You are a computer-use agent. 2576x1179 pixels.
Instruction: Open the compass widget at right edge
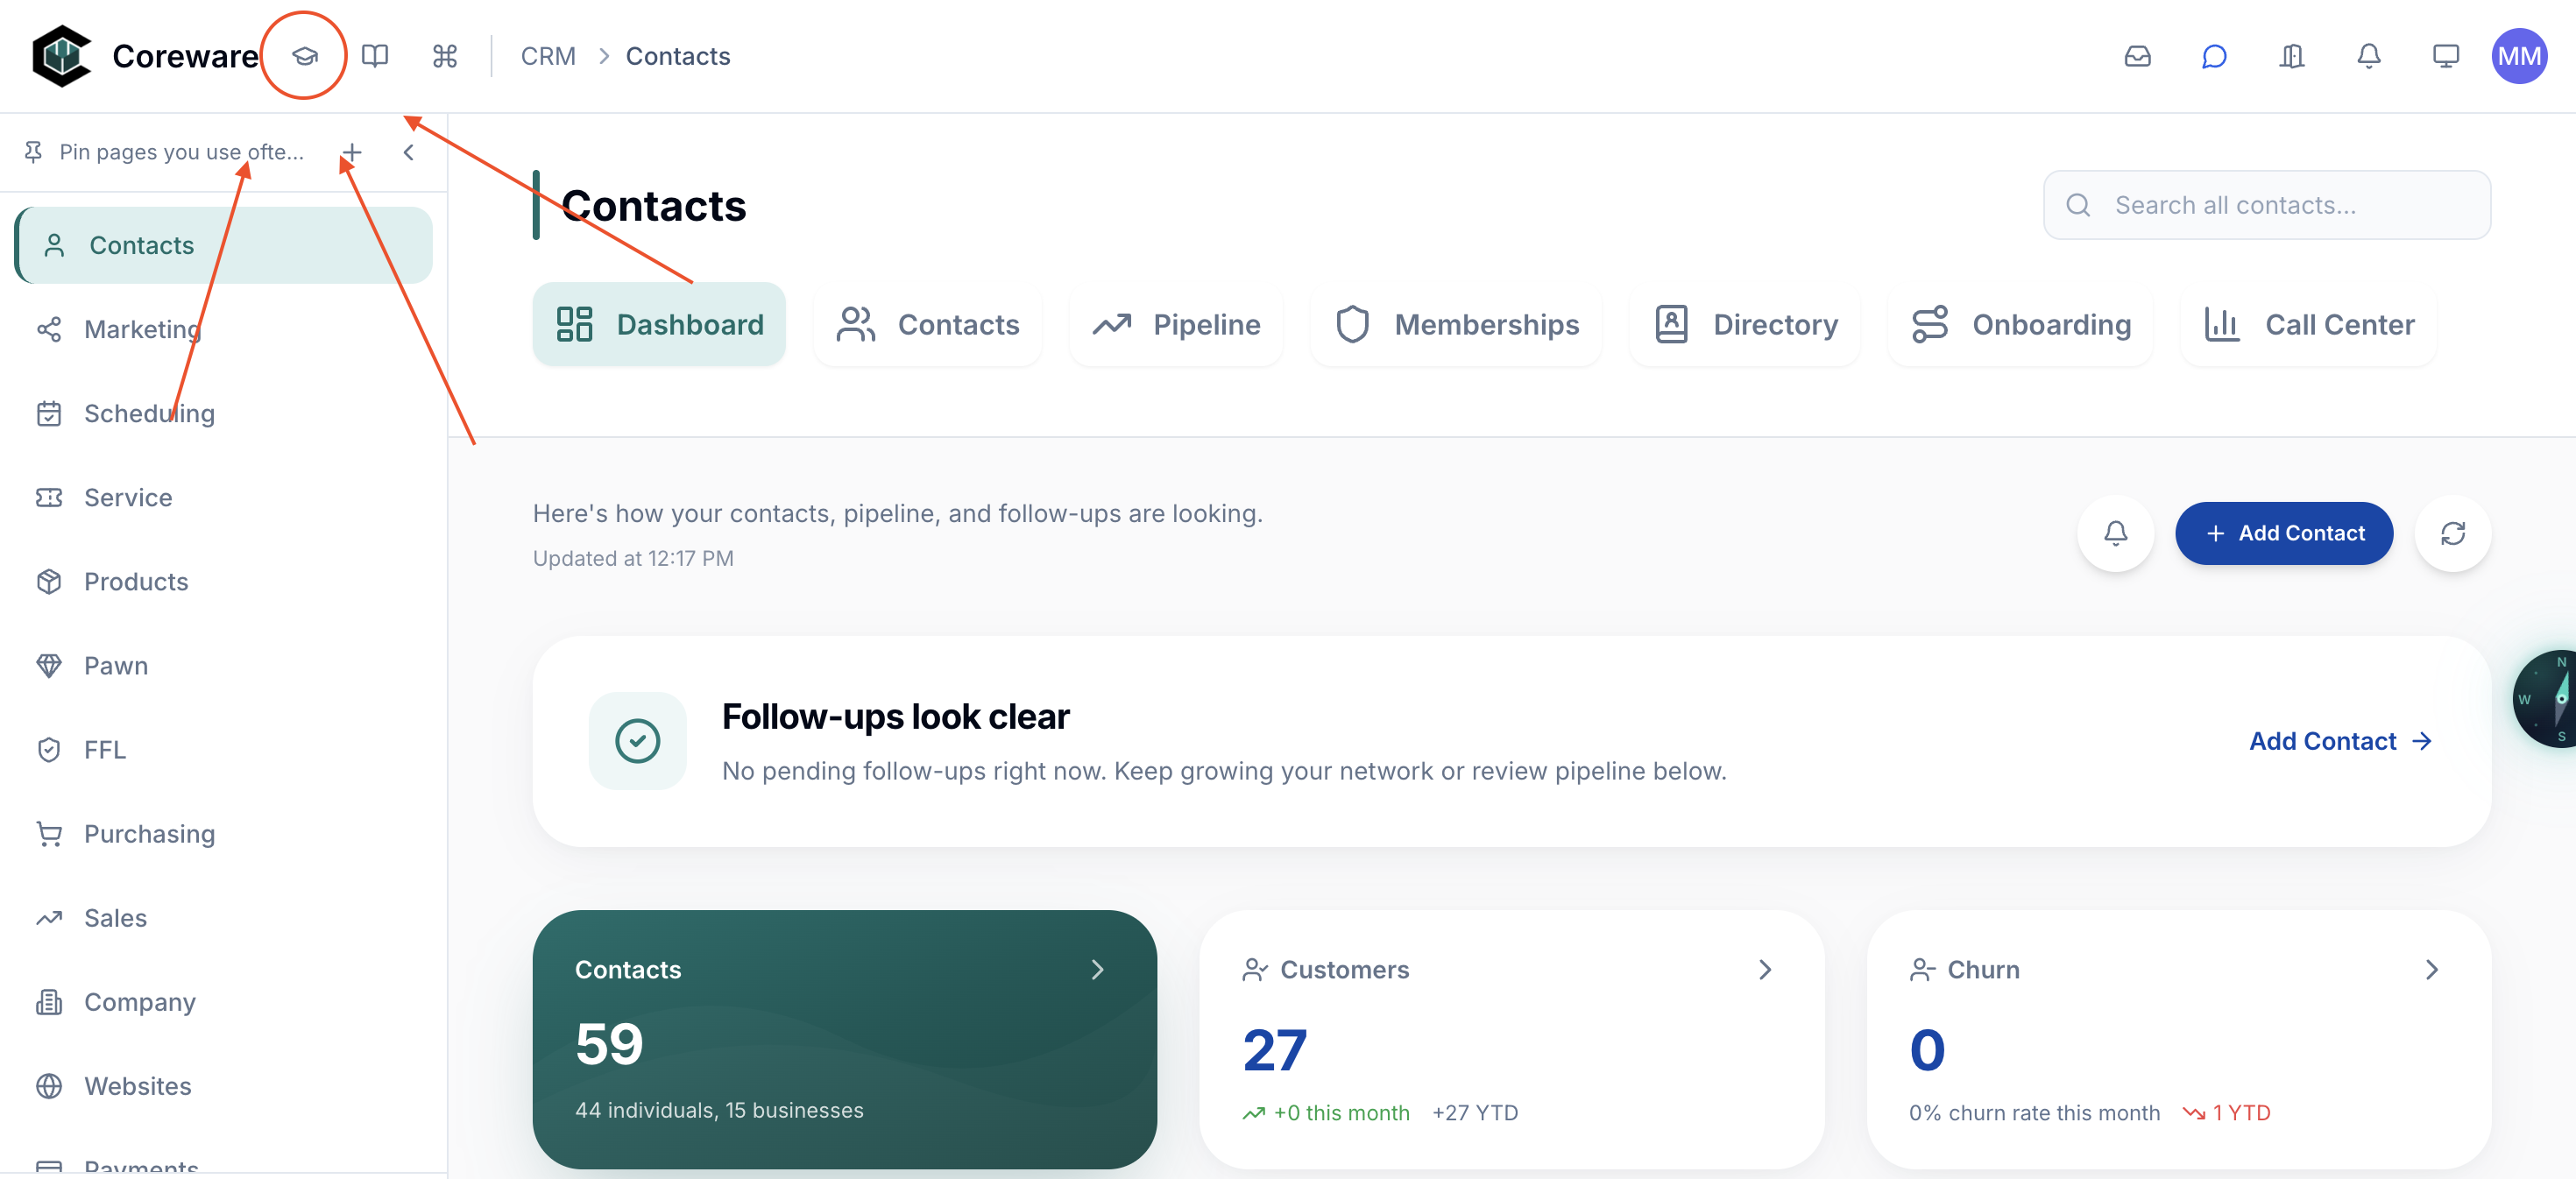point(2545,698)
